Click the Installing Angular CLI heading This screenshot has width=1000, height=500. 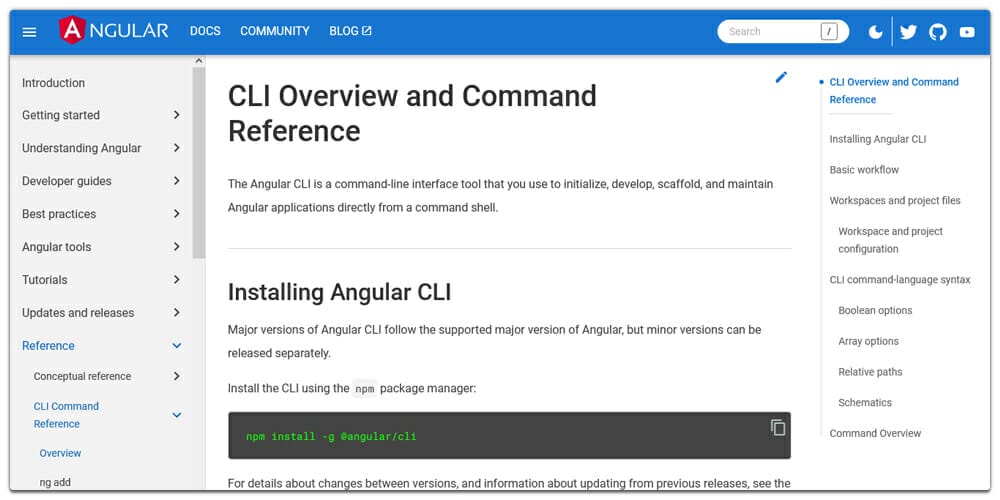pos(339,293)
